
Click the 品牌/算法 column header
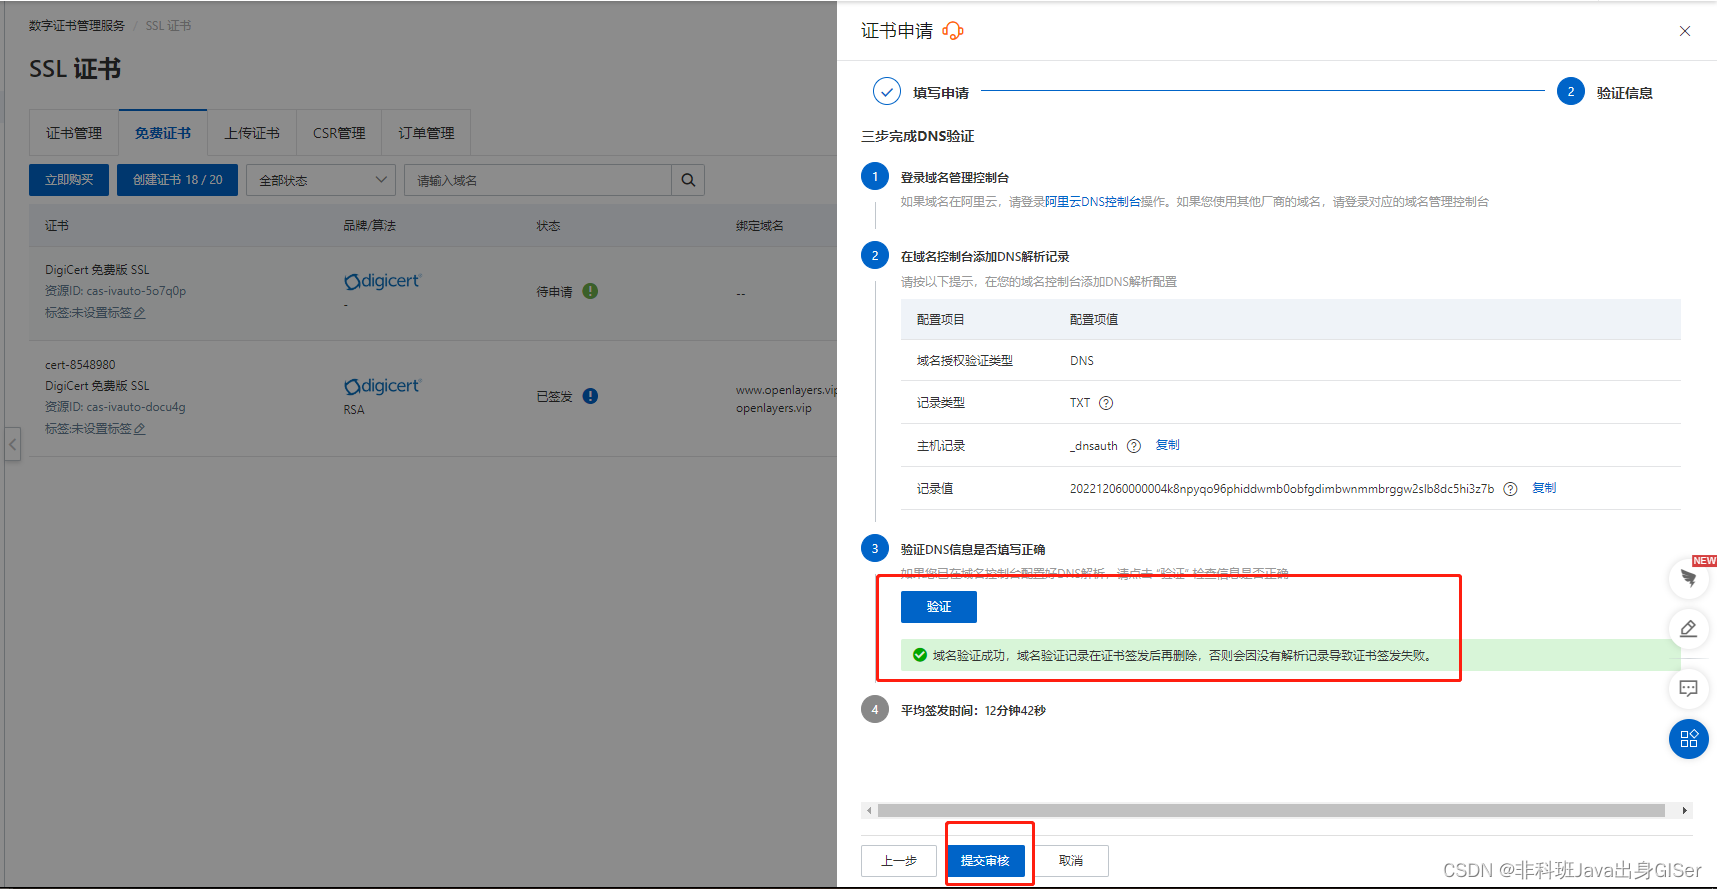coord(370,226)
